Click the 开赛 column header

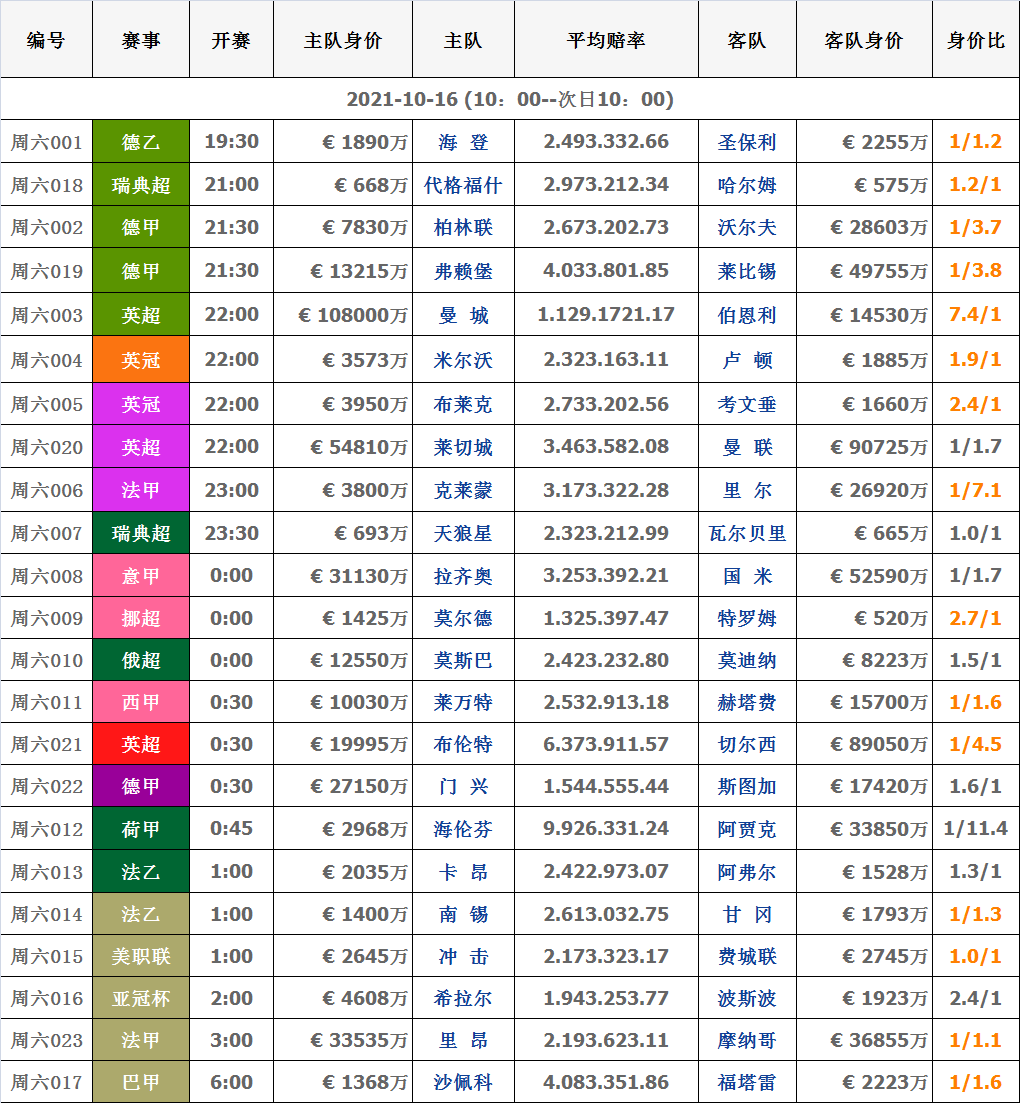click(231, 41)
